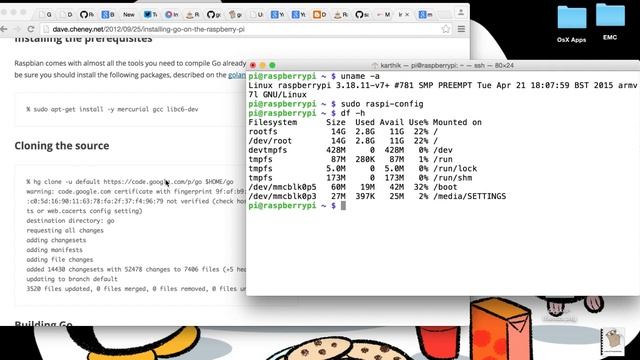Click the /media/SETTINGS row in terminal
Image resolution: width=640 pixels, height=360 pixels.
377,196
